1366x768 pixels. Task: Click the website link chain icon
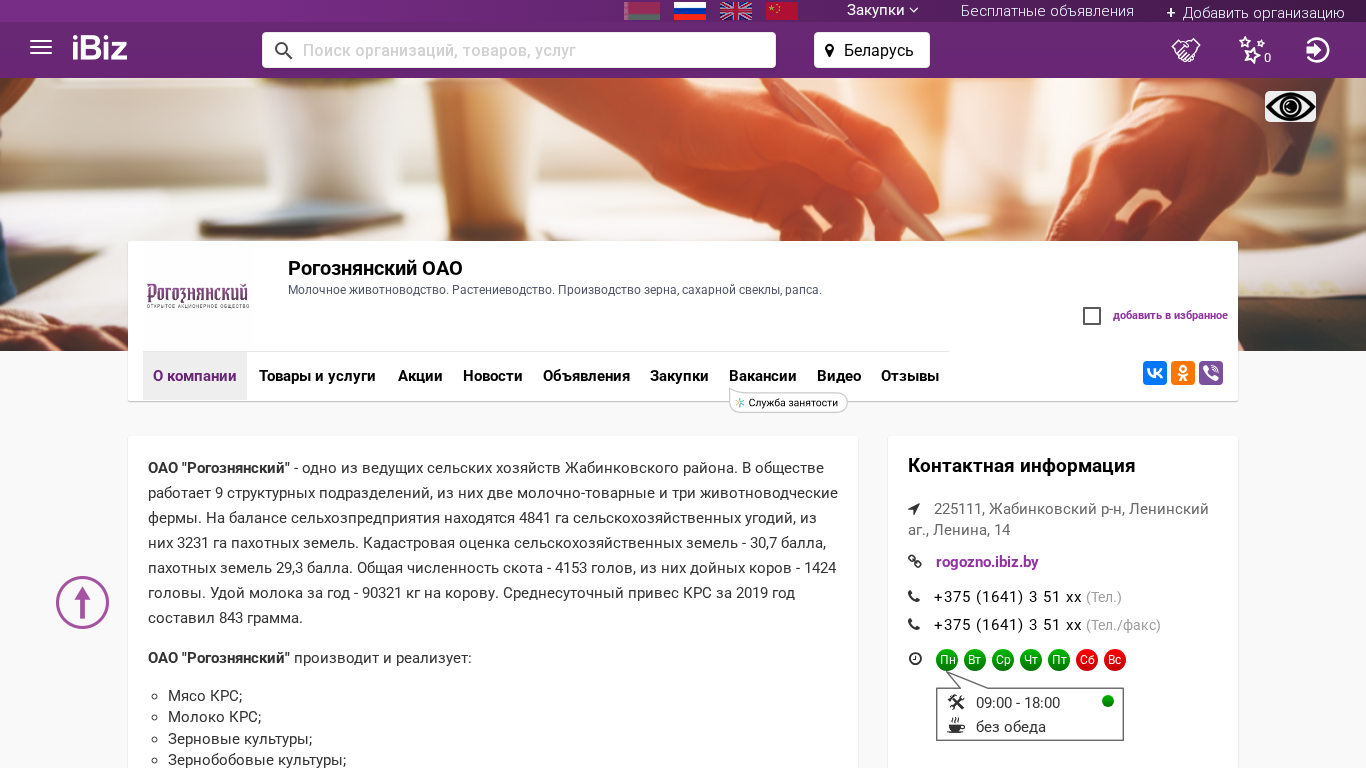pos(914,562)
